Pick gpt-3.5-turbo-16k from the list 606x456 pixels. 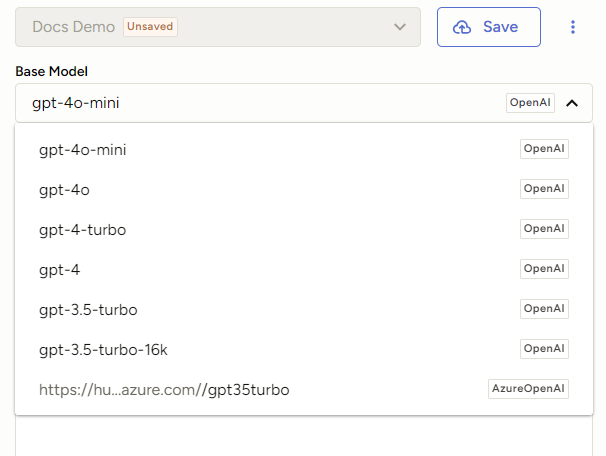point(304,349)
